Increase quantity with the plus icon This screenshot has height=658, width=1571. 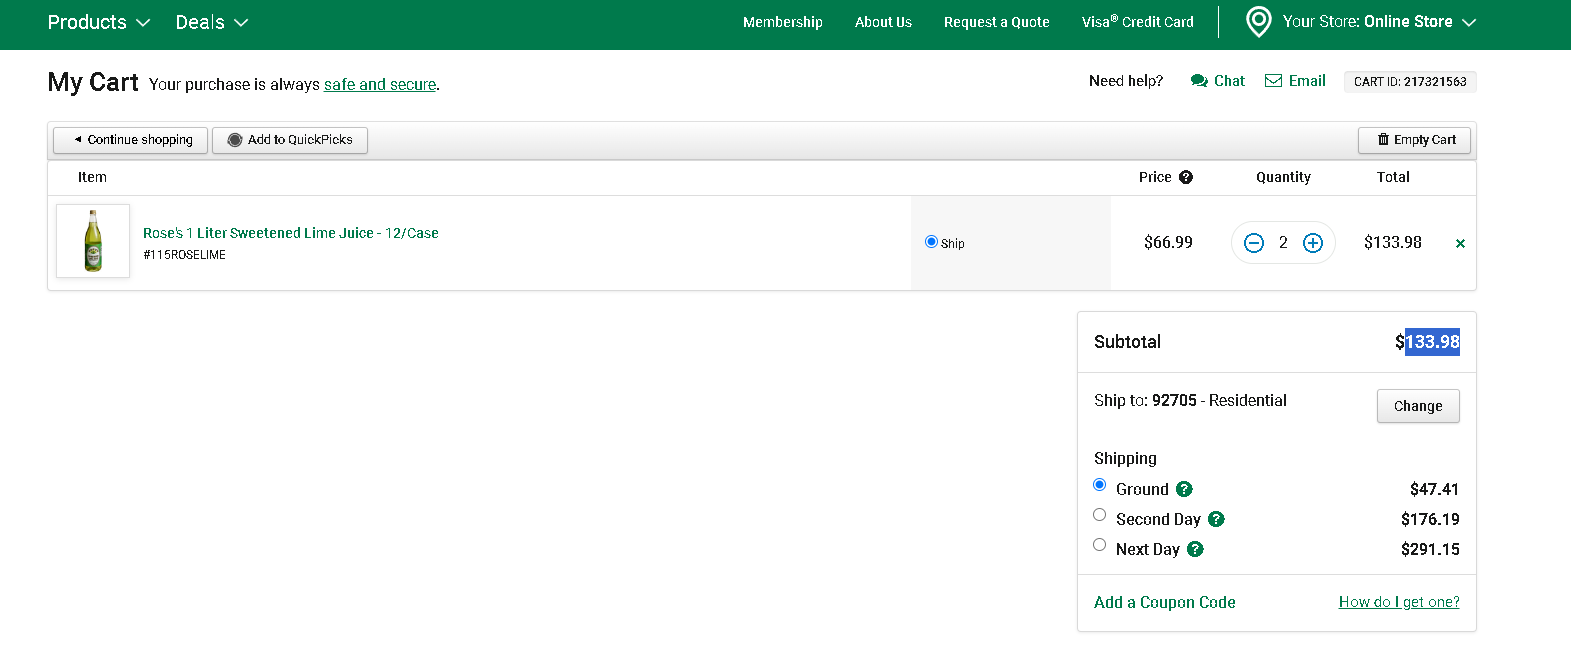(1313, 243)
